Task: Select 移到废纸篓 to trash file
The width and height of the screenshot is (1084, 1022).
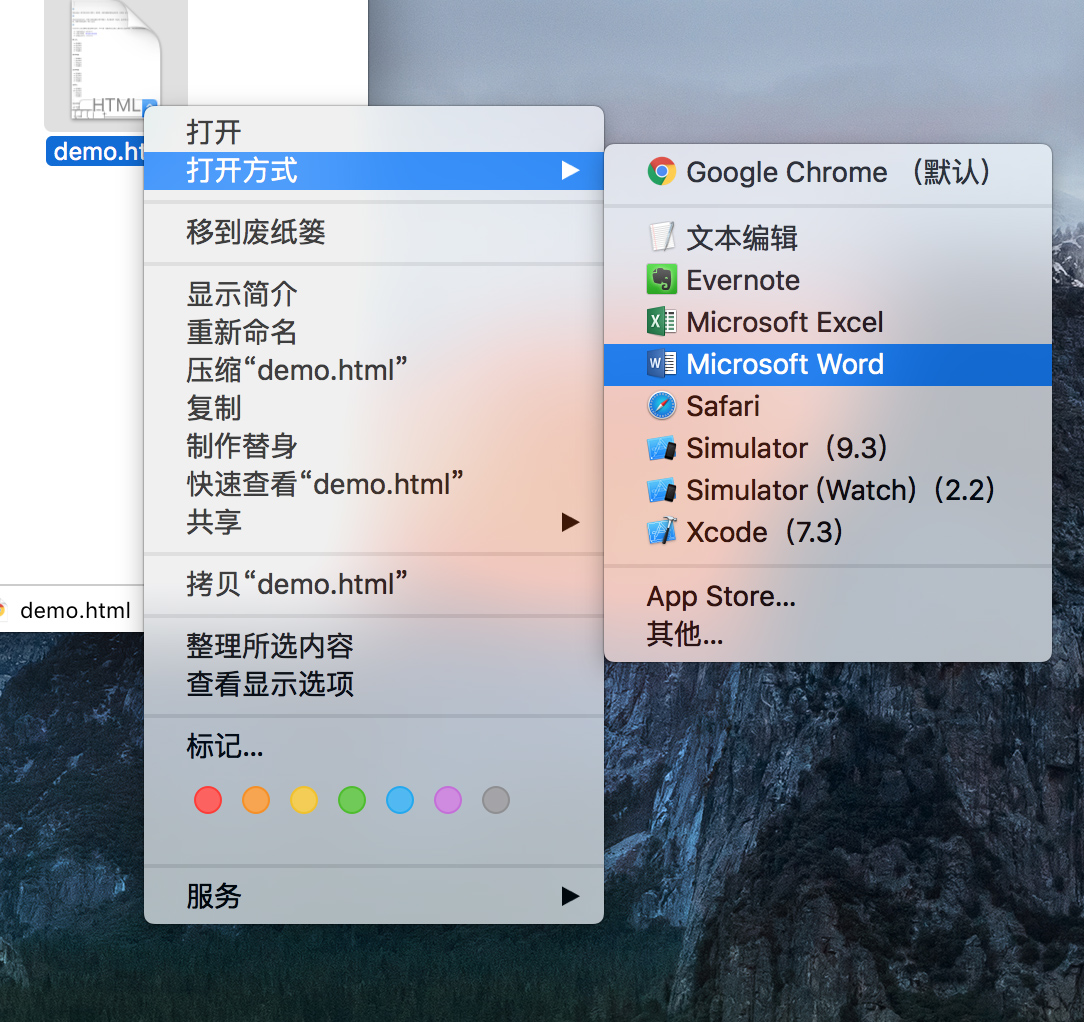Action: tap(373, 232)
